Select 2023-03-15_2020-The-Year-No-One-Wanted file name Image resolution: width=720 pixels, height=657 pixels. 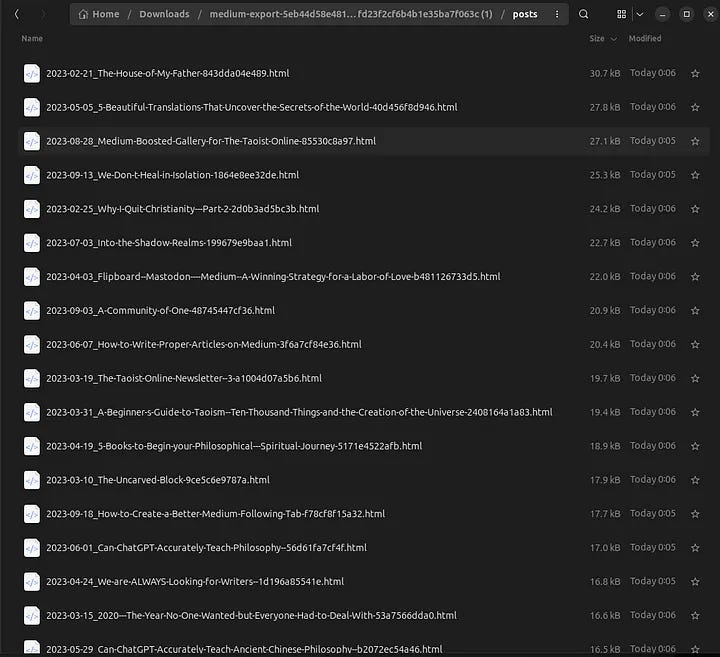(251, 616)
